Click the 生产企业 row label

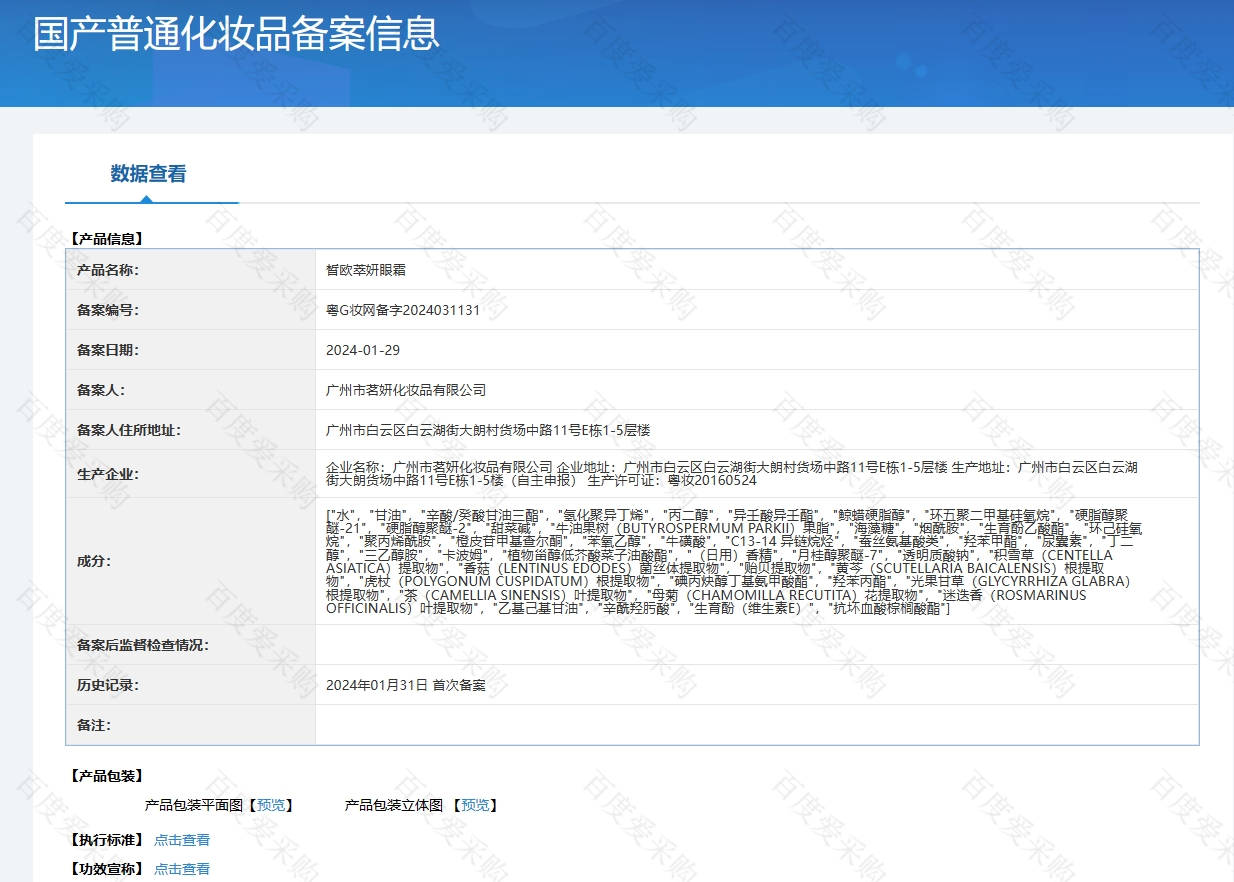[108, 474]
